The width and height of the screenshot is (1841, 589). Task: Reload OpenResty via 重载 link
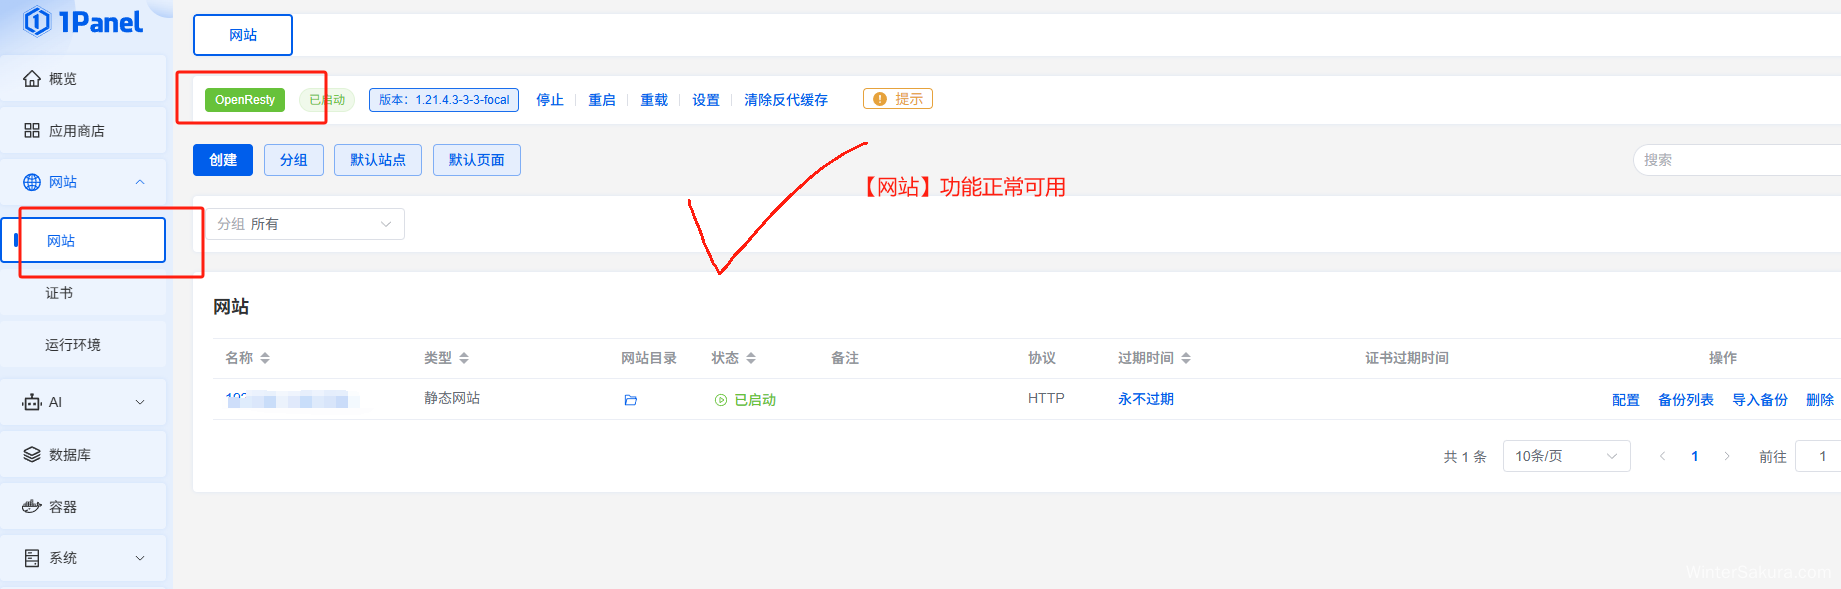click(654, 100)
